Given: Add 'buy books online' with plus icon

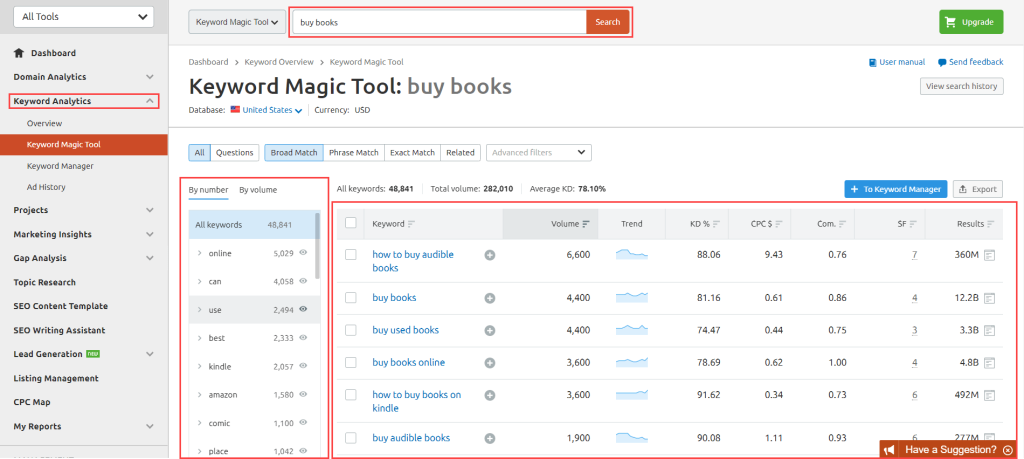Looking at the screenshot, I should pyautogui.click(x=490, y=363).
